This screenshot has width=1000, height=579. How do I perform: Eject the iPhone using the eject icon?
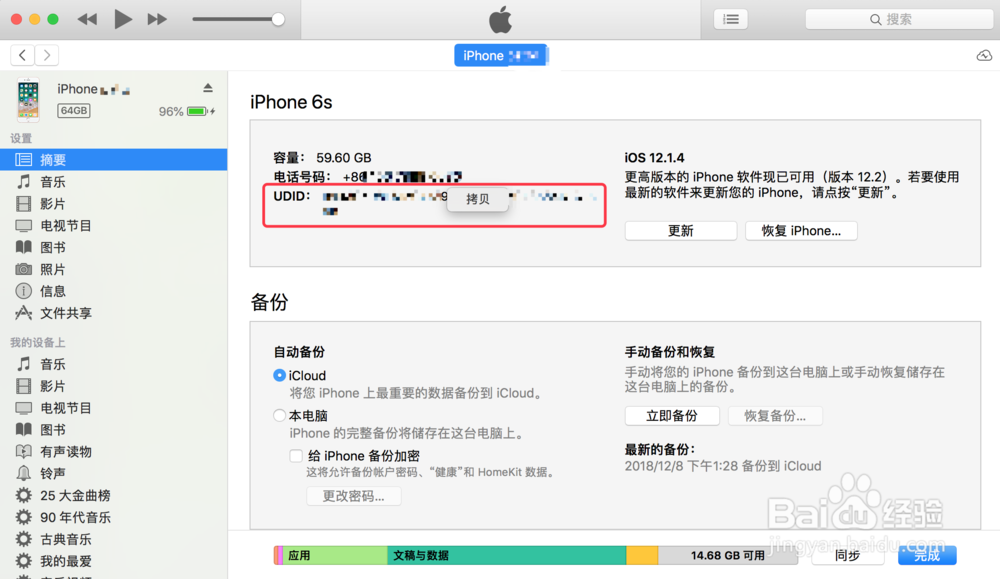[208, 87]
